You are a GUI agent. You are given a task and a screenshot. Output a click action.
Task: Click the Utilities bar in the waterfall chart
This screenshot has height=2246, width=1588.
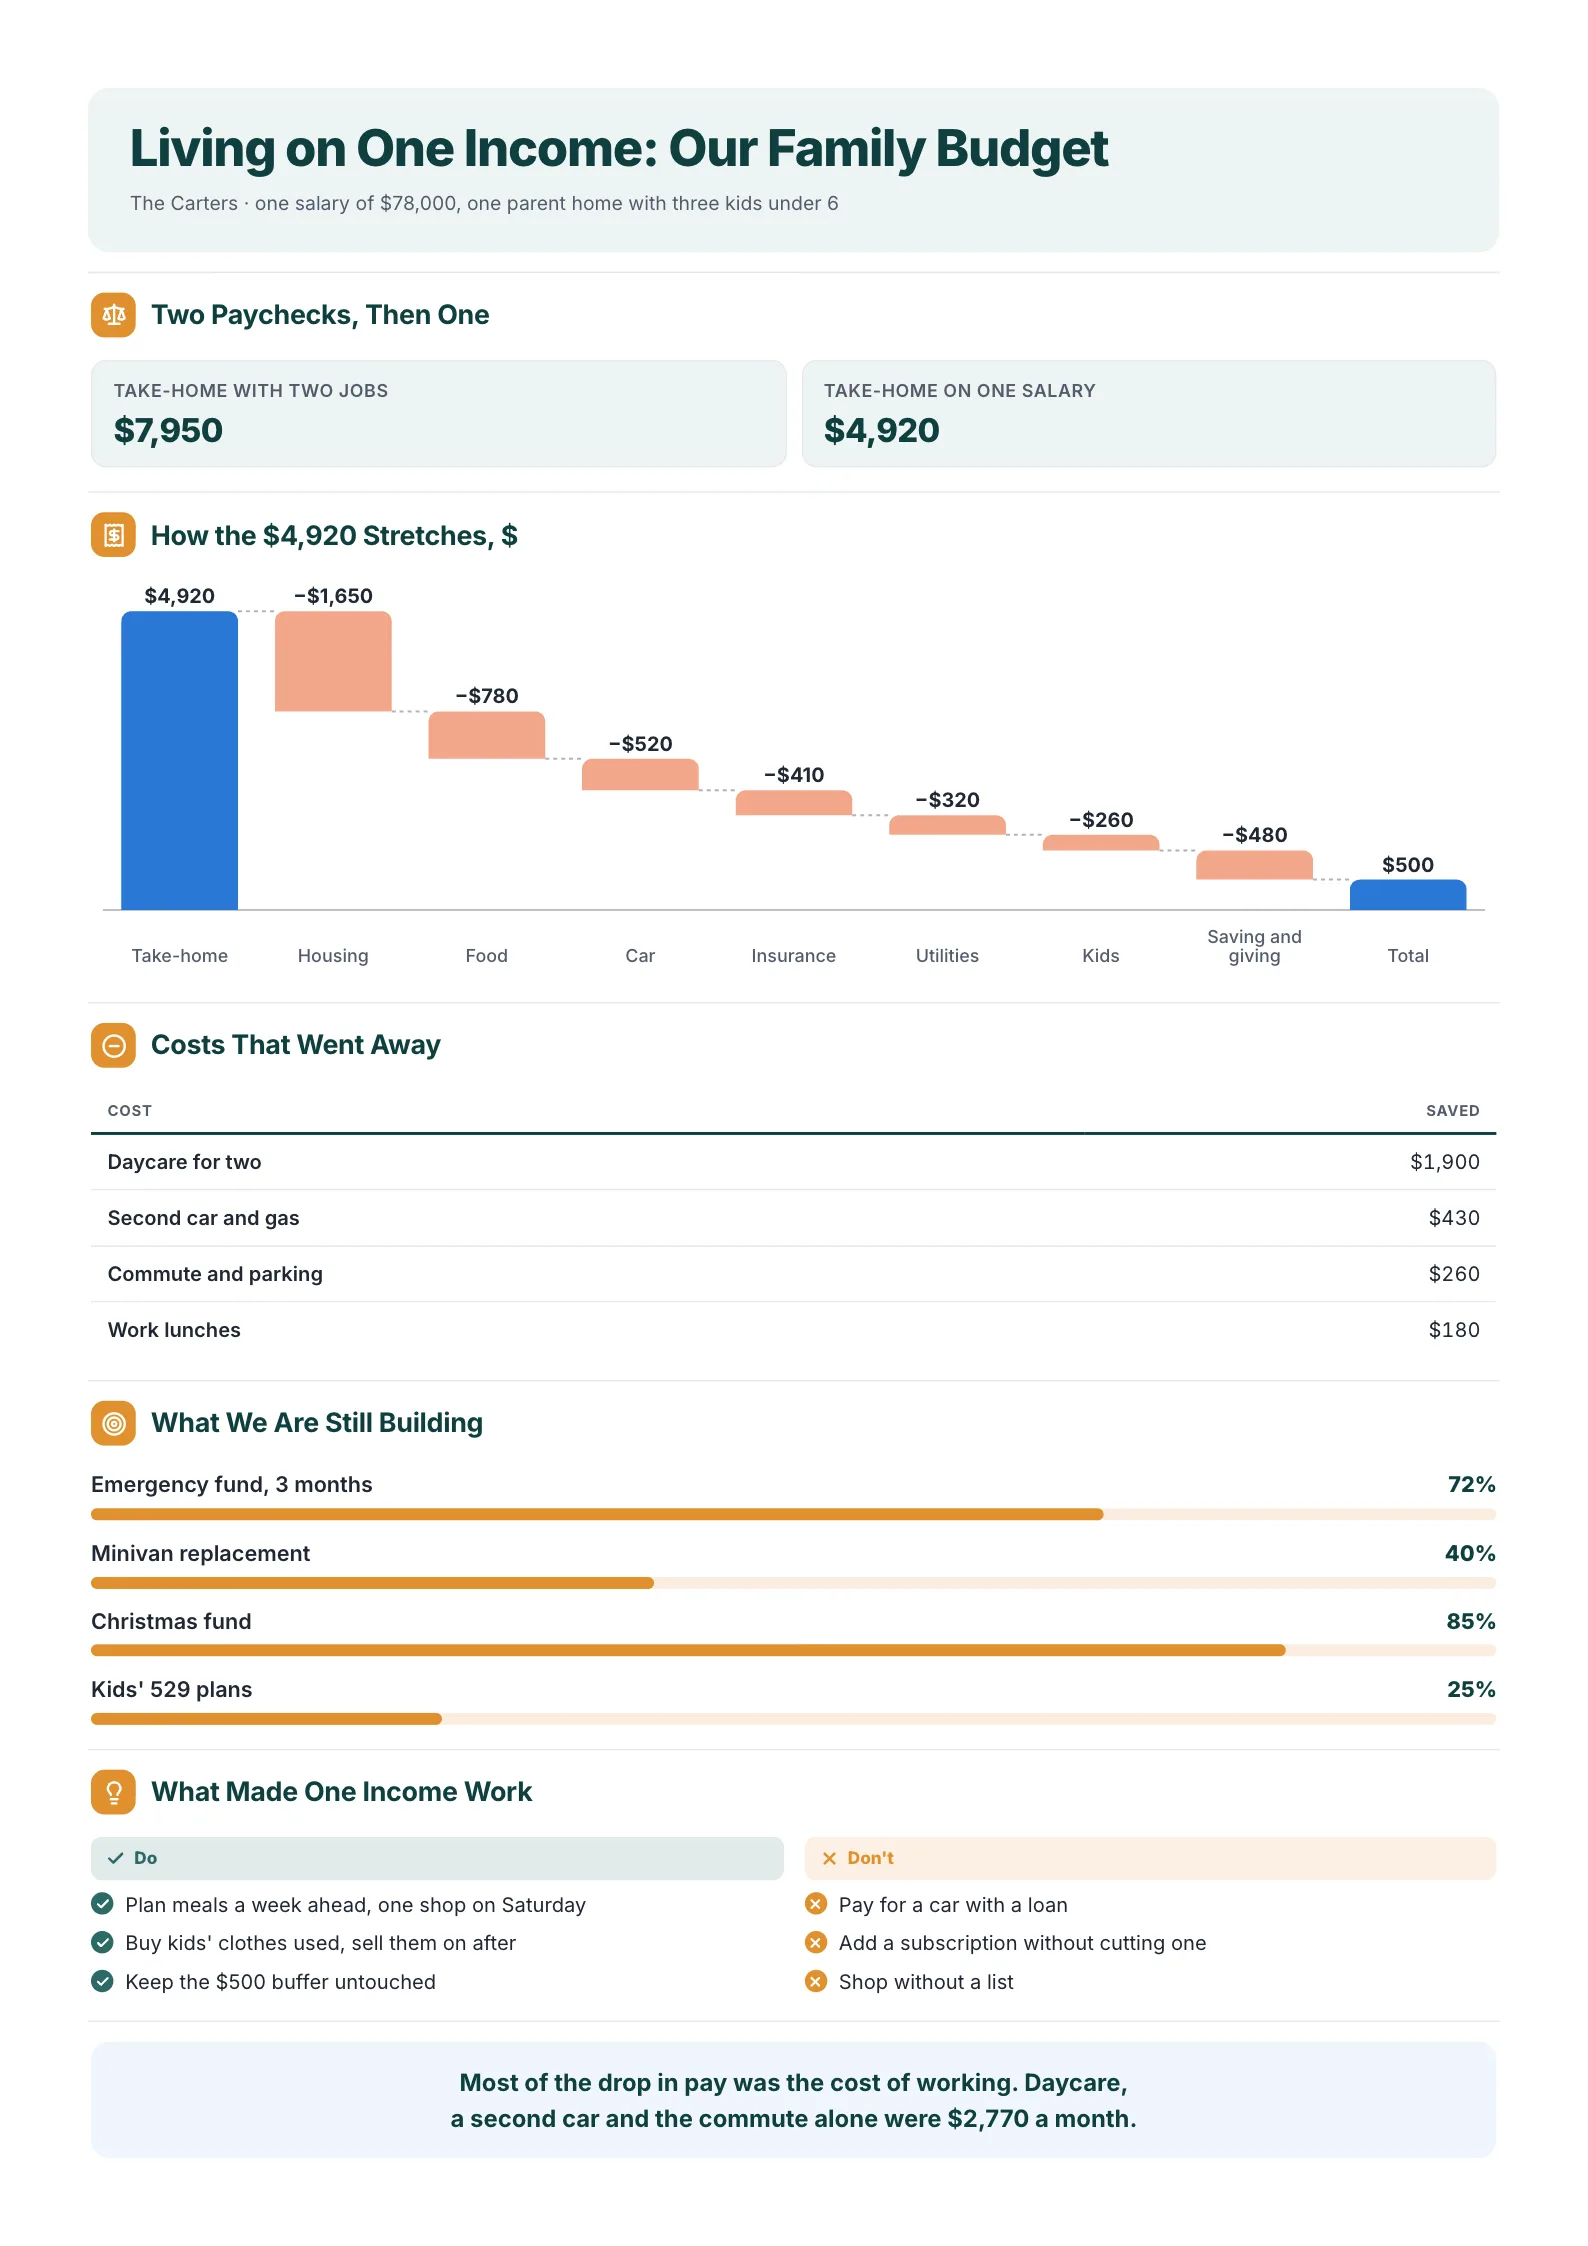coord(947,825)
